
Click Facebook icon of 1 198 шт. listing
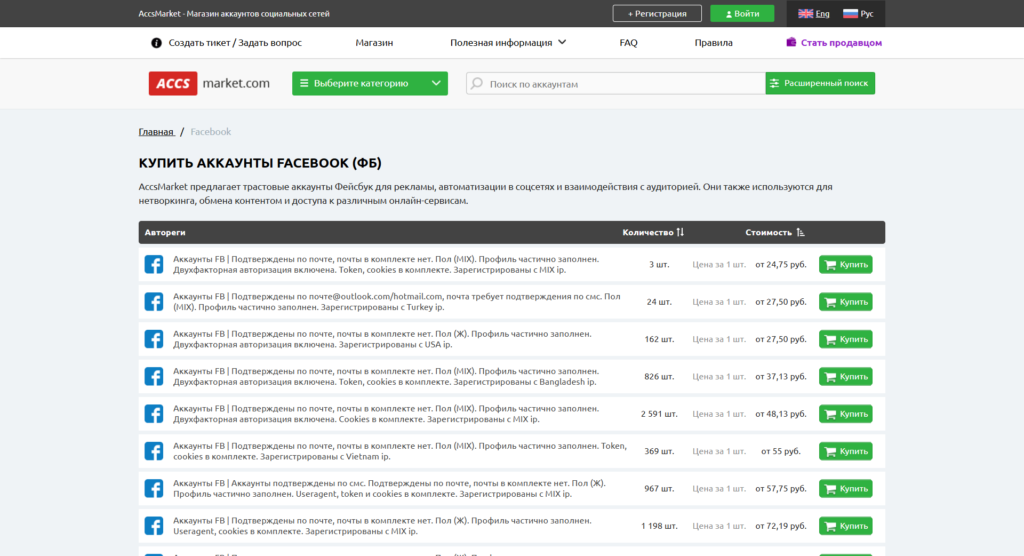[154, 525]
